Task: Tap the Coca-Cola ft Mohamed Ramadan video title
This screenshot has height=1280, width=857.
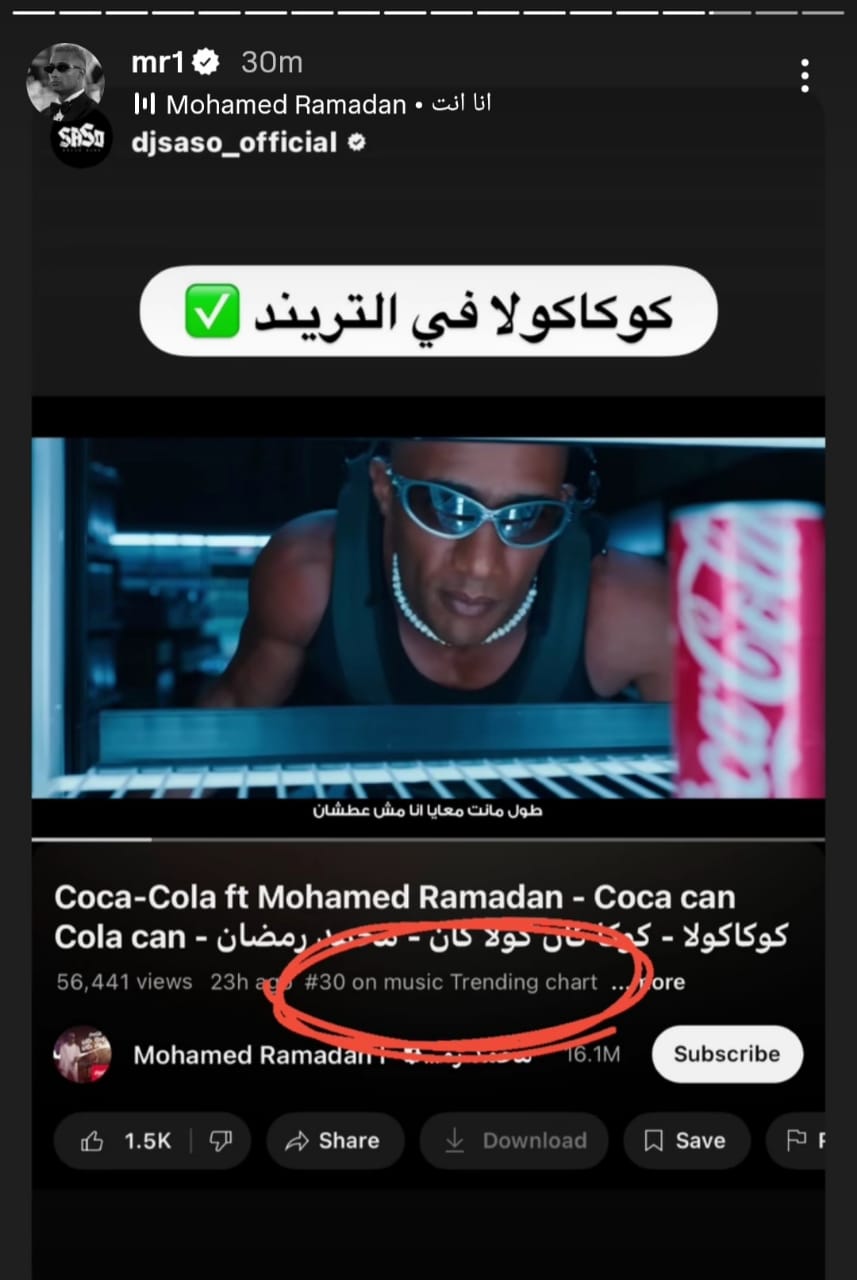Action: [x=421, y=916]
